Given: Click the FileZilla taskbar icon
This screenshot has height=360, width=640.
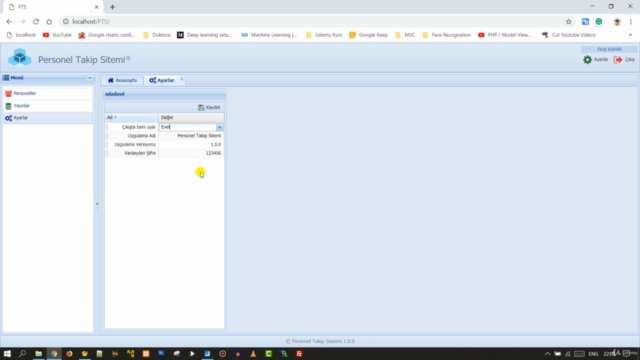Looking at the screenshot, I should coord(299,353).
